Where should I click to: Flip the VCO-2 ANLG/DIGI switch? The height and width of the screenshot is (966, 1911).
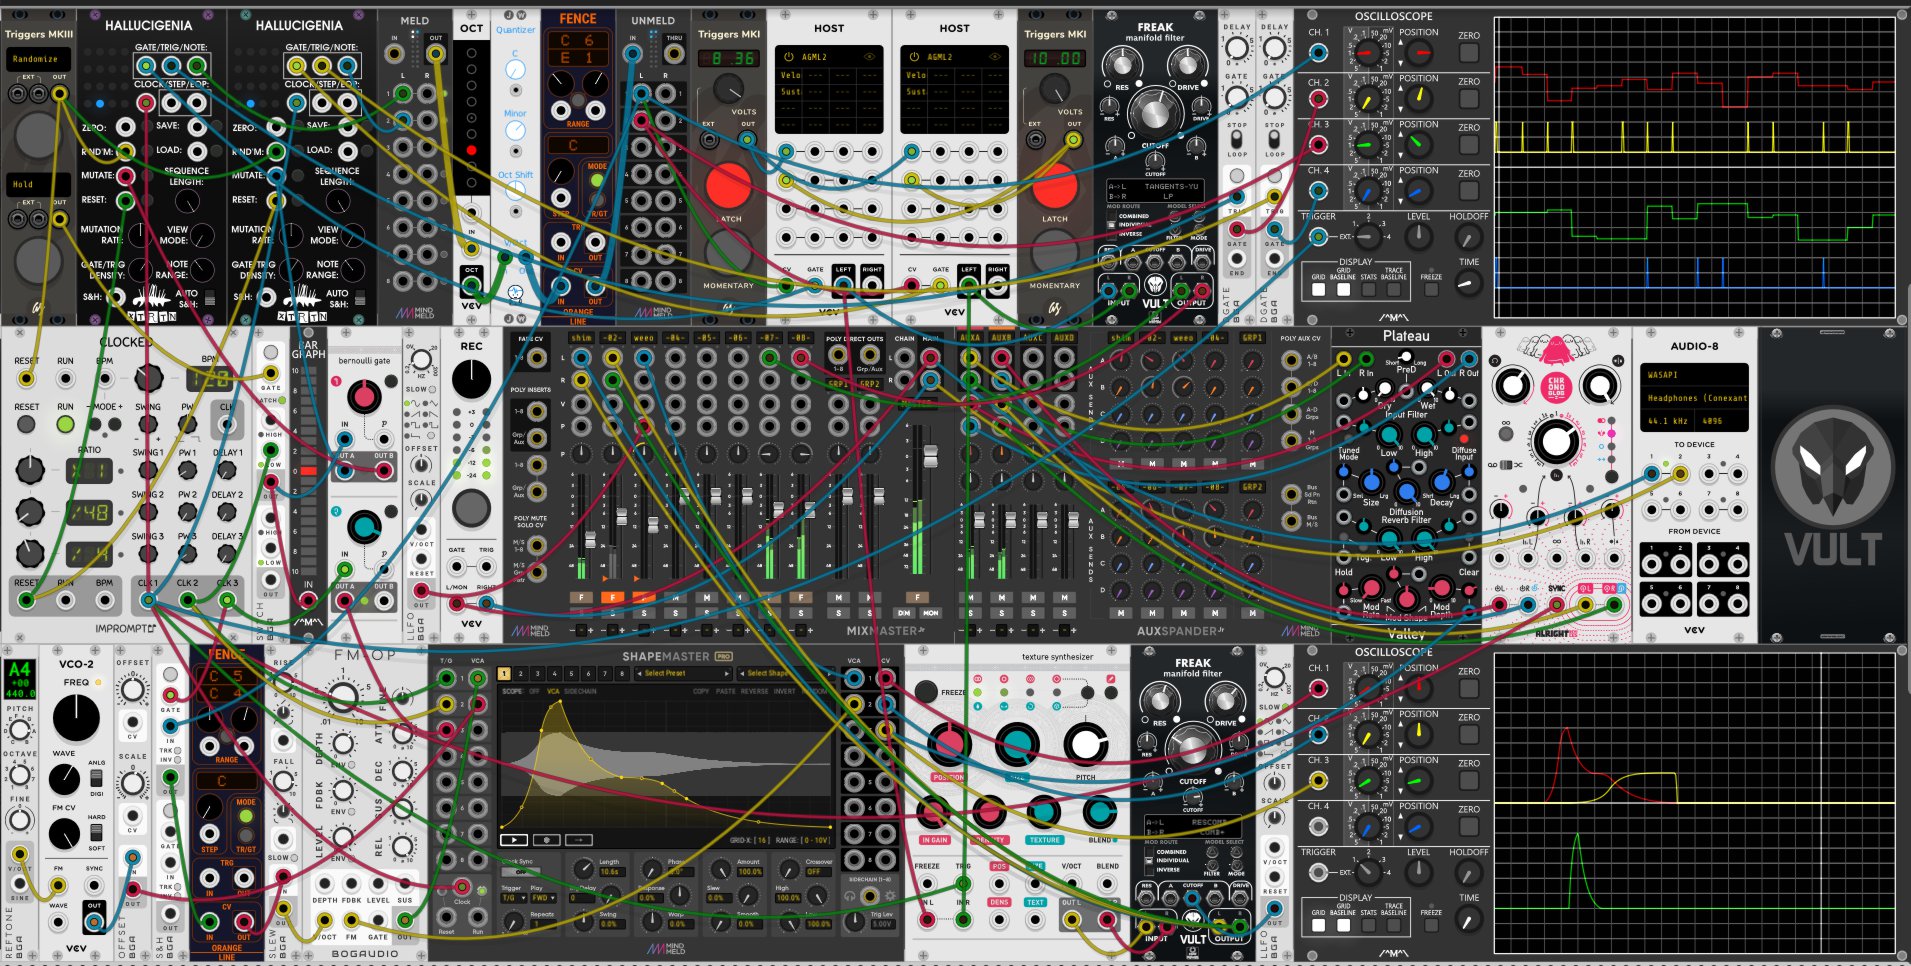(x=96, y=778)
